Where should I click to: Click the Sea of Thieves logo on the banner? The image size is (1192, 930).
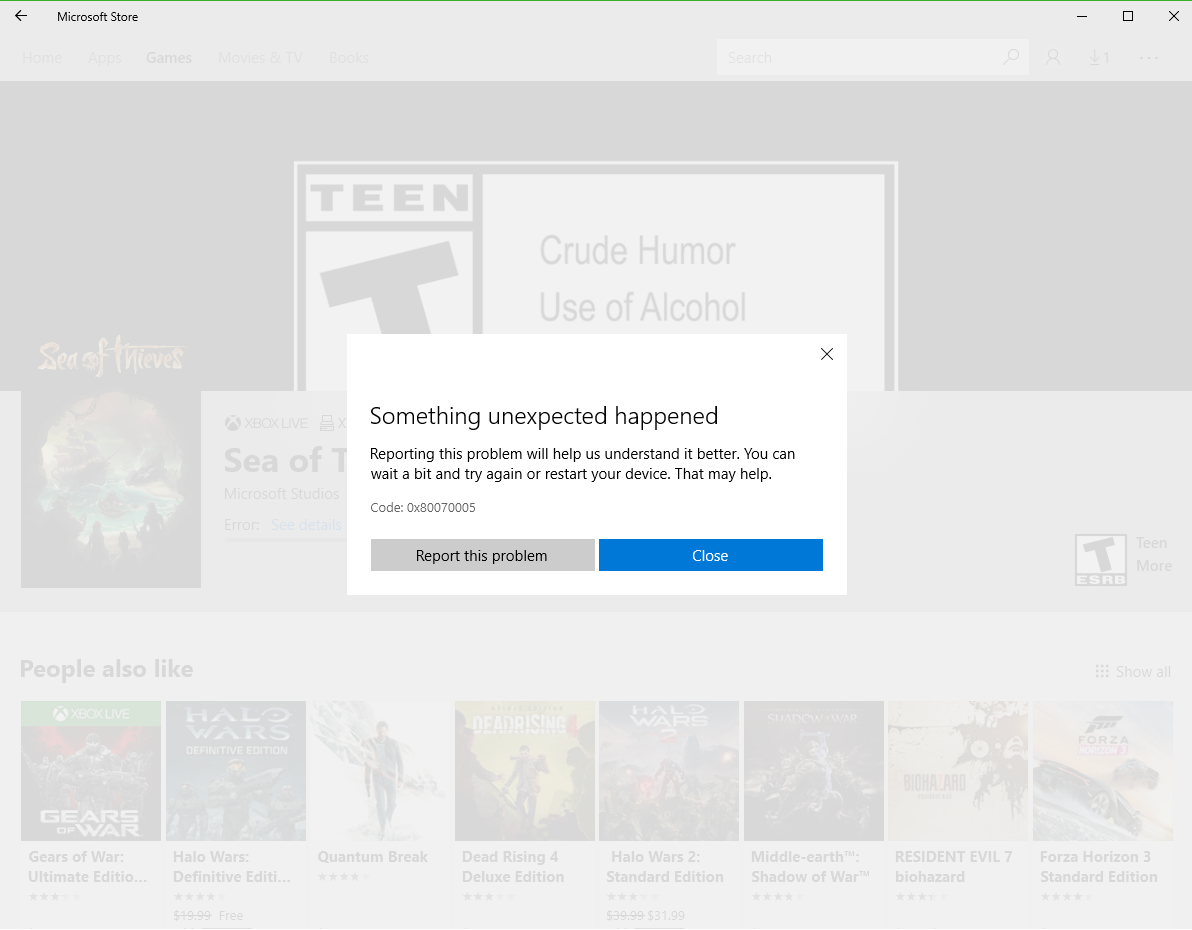(x=111, y=357)
